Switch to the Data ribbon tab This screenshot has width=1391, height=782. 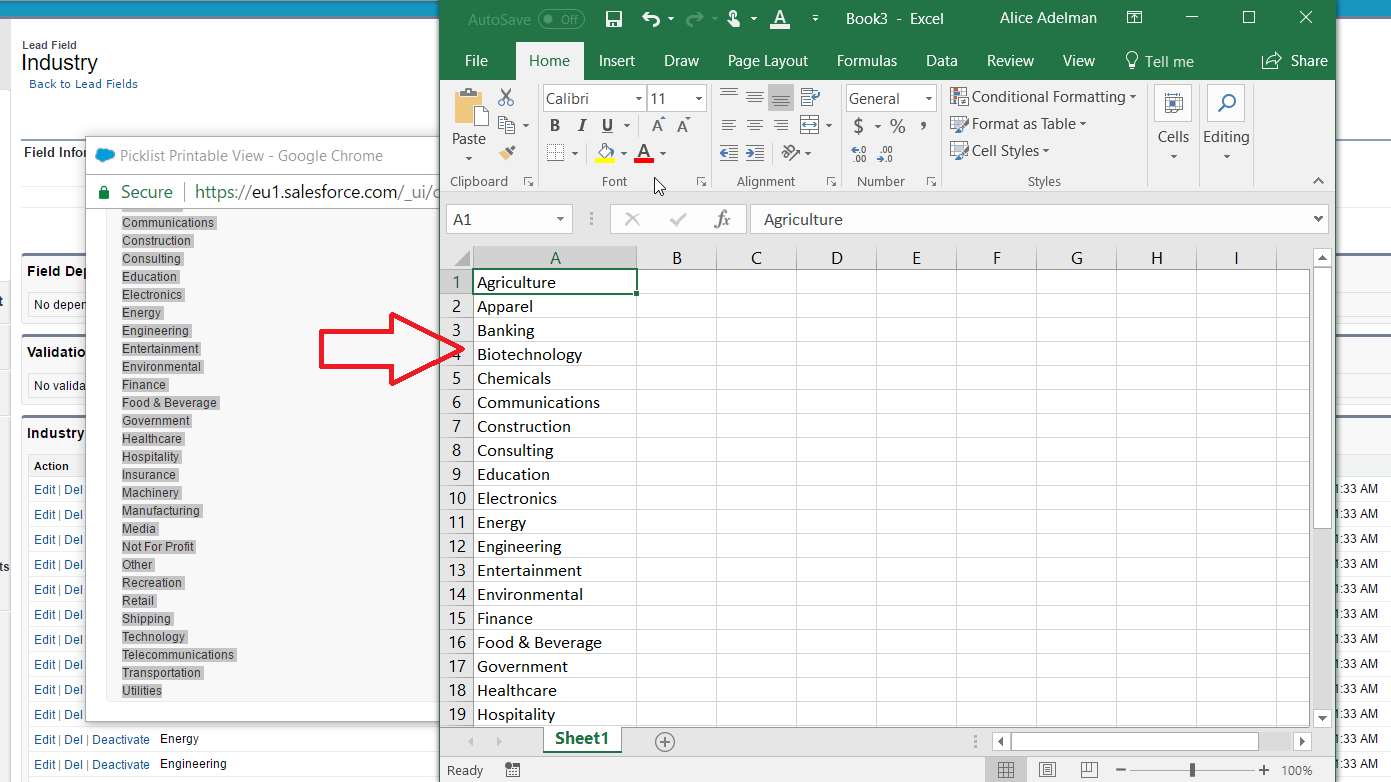coord(941,61)
